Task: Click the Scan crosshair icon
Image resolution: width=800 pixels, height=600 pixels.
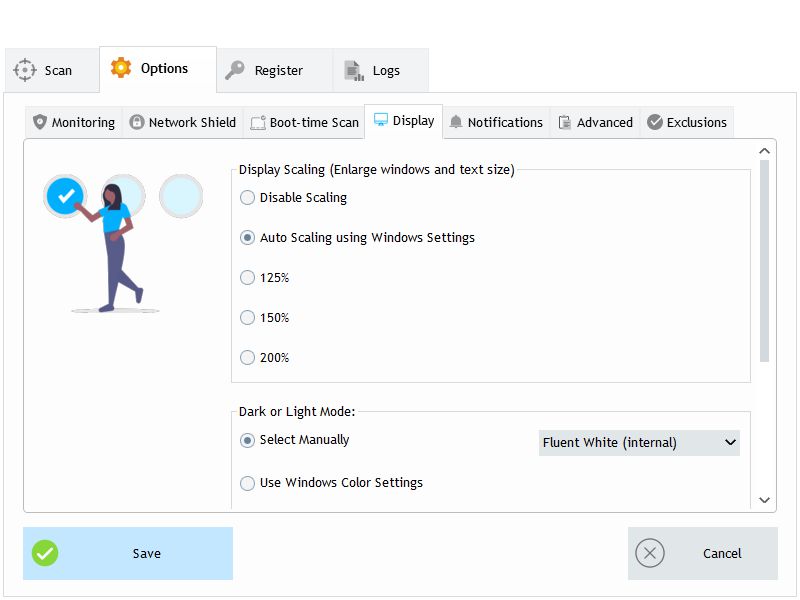Action: (25, 70)
